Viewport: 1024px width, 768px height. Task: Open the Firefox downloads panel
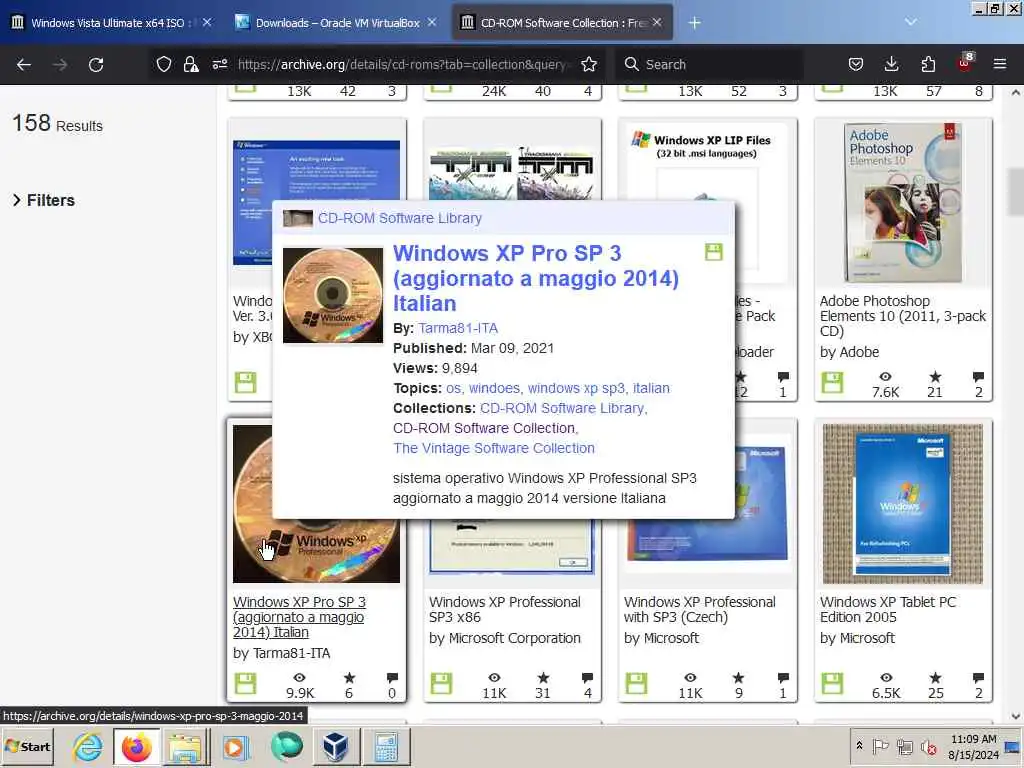[x=891, y=64]
